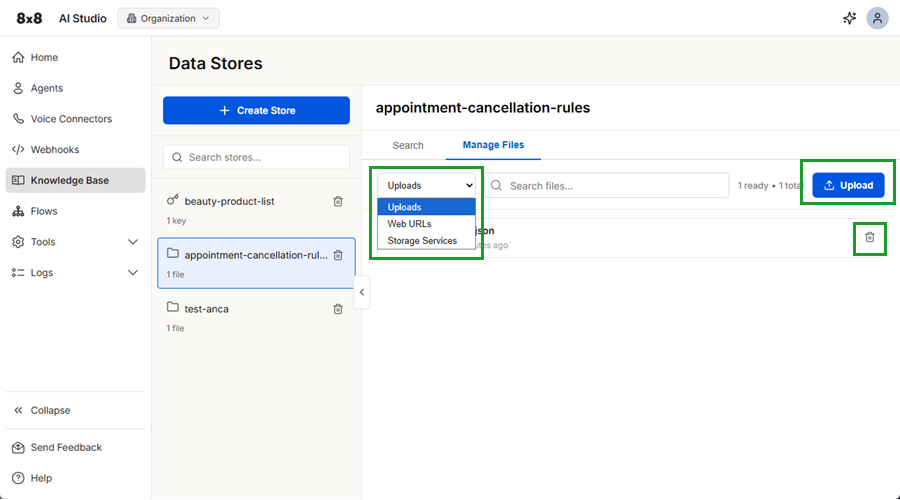Open Voice Connectors page
900x500 pixels.
point(71,119)
